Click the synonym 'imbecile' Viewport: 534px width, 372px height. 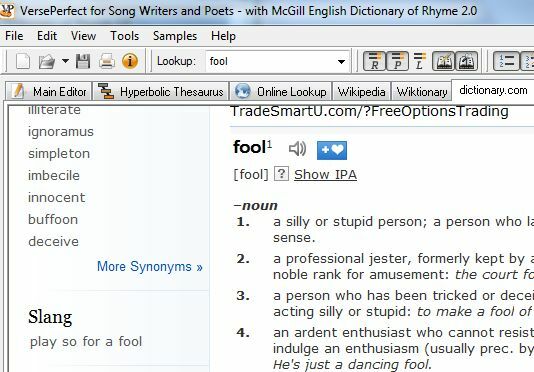click(x=54, y=175)
